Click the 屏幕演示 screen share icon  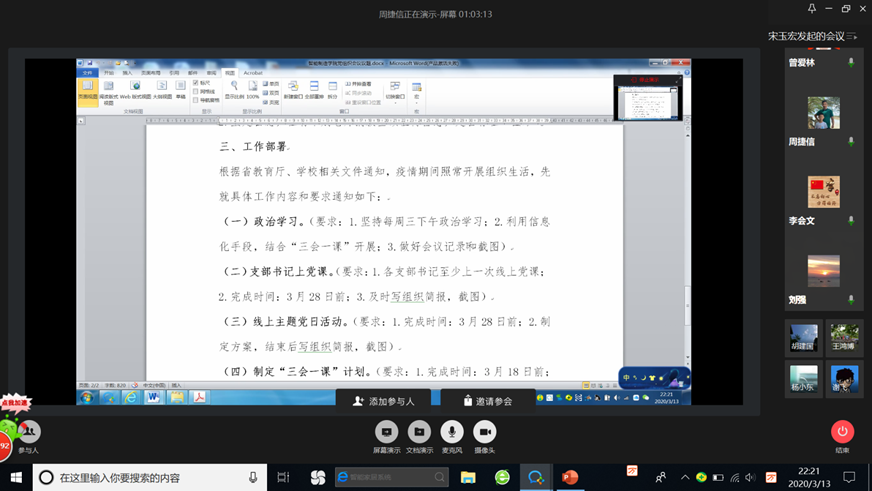tap(386, 431)
